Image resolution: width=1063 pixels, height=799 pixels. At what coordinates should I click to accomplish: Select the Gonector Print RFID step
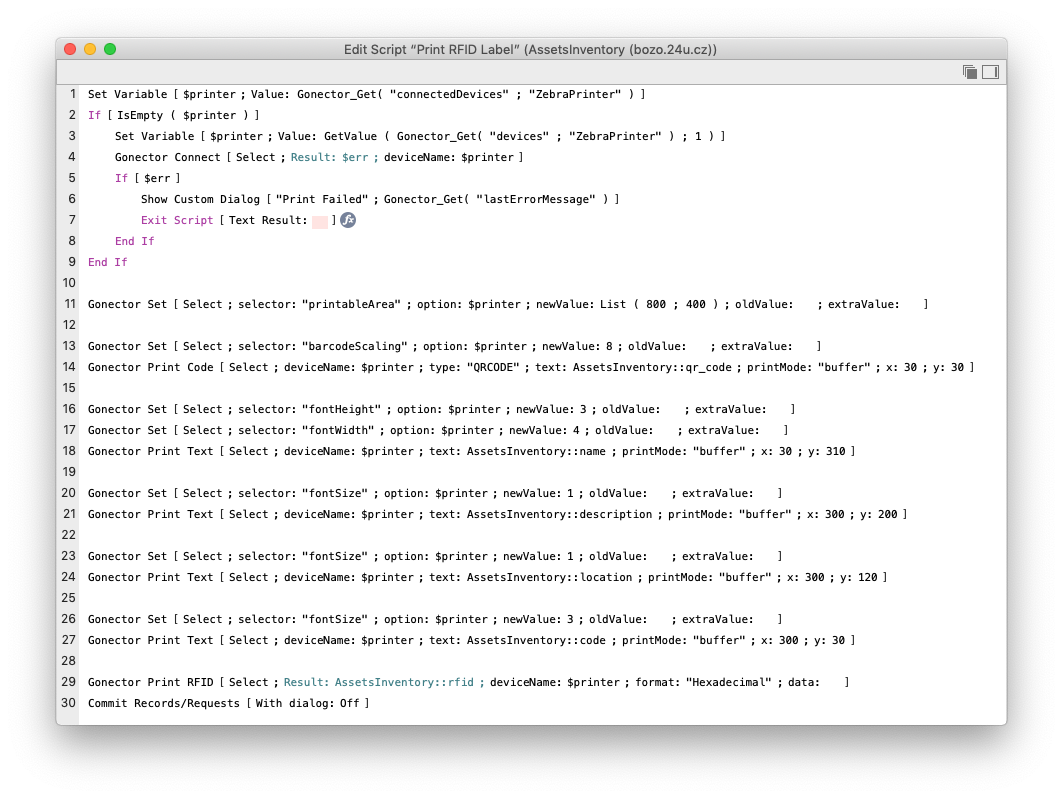pyautogui.click(x=468, y=682)
